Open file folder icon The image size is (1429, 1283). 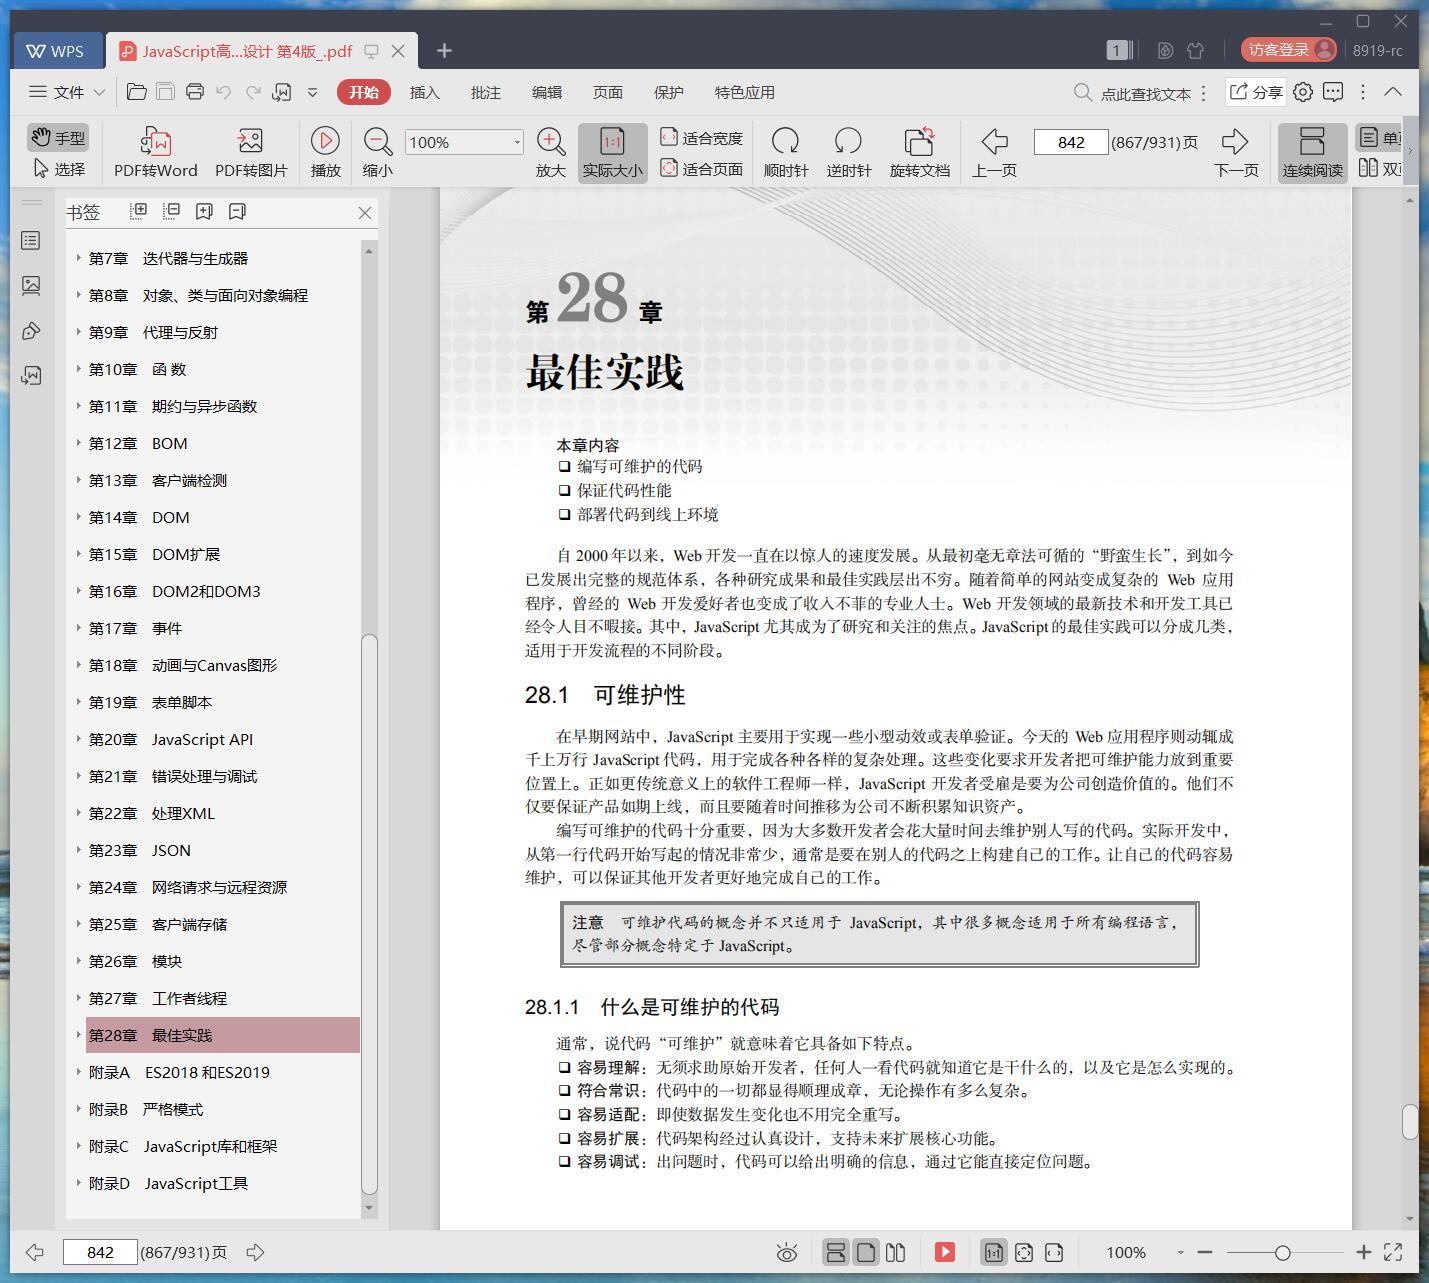point(137,92)
